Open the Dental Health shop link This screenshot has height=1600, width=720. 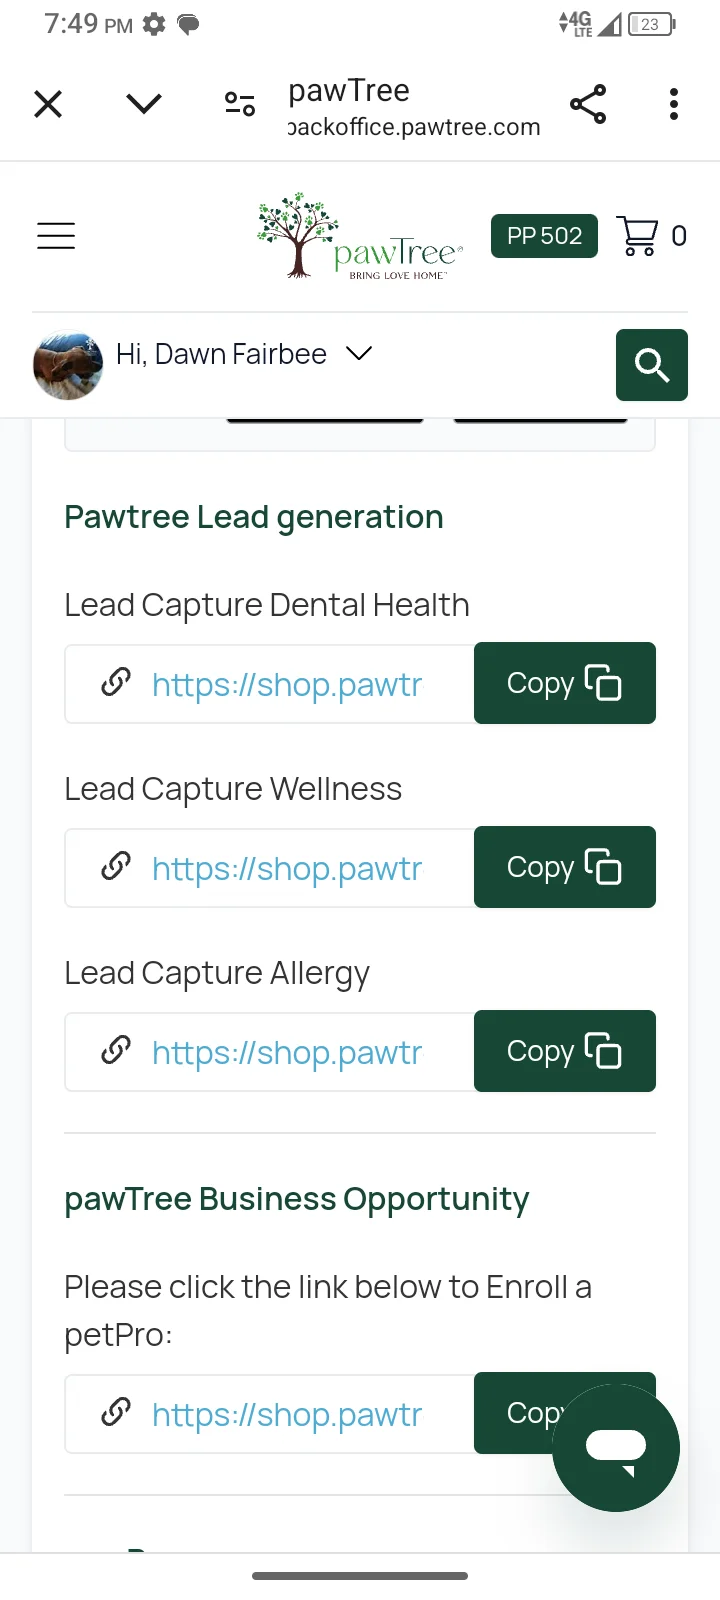click(286, 685)
